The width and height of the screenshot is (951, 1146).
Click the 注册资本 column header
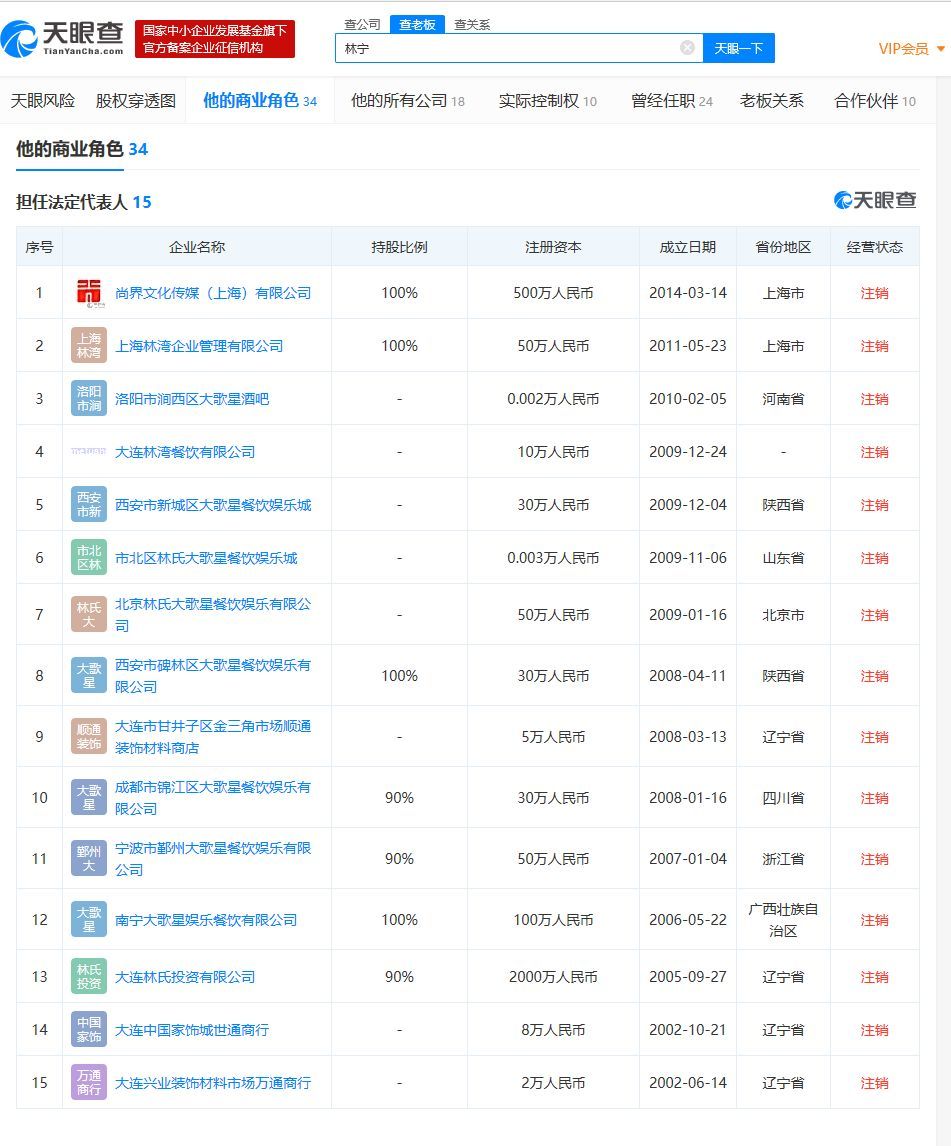click(553, 247)
